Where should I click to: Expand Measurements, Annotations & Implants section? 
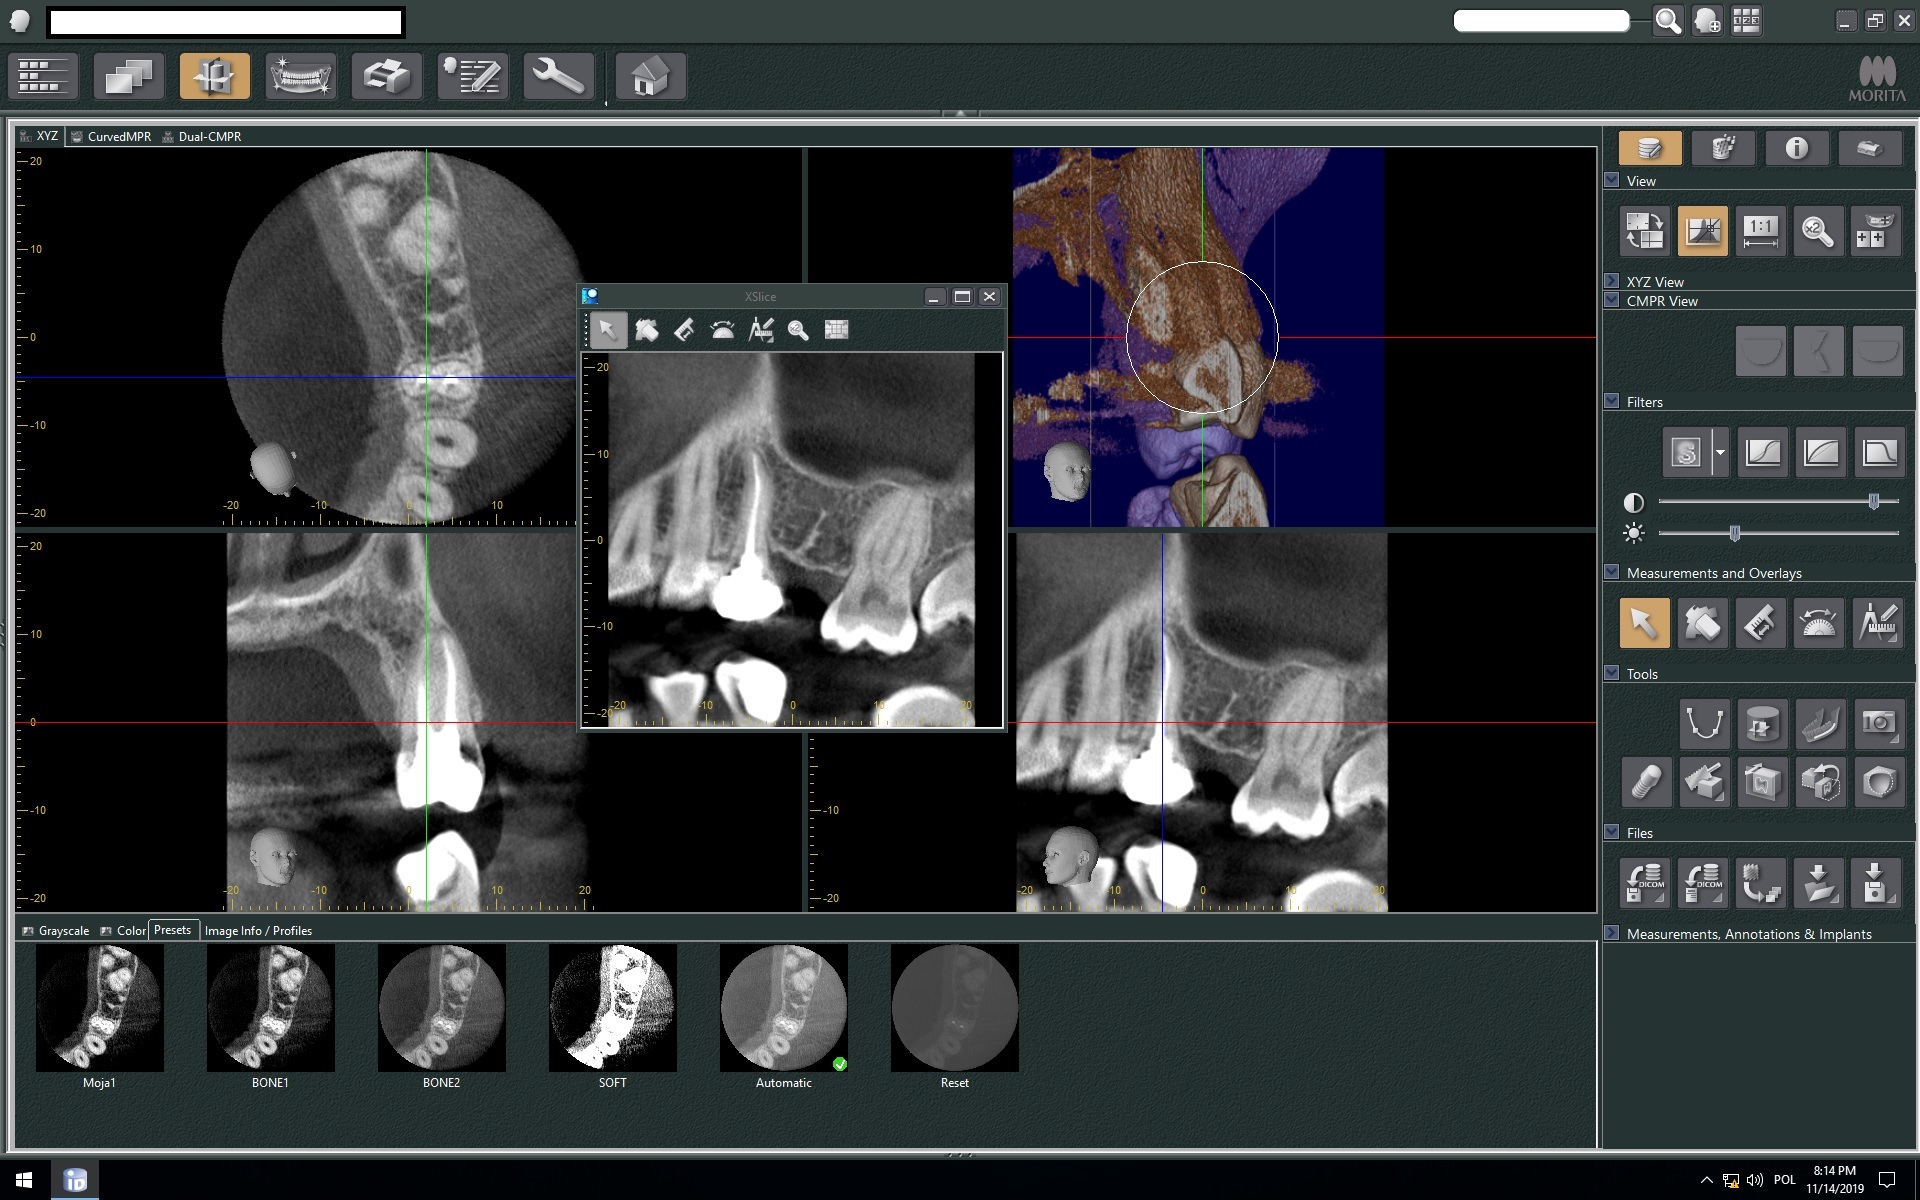click(x=1612, y=933)
